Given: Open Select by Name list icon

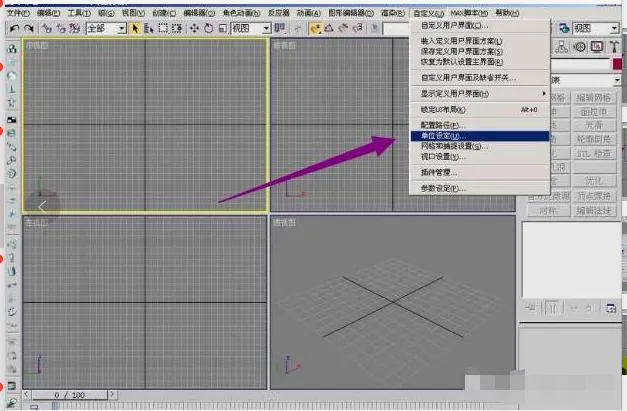Looking at the screenshot, I should 149,28.
